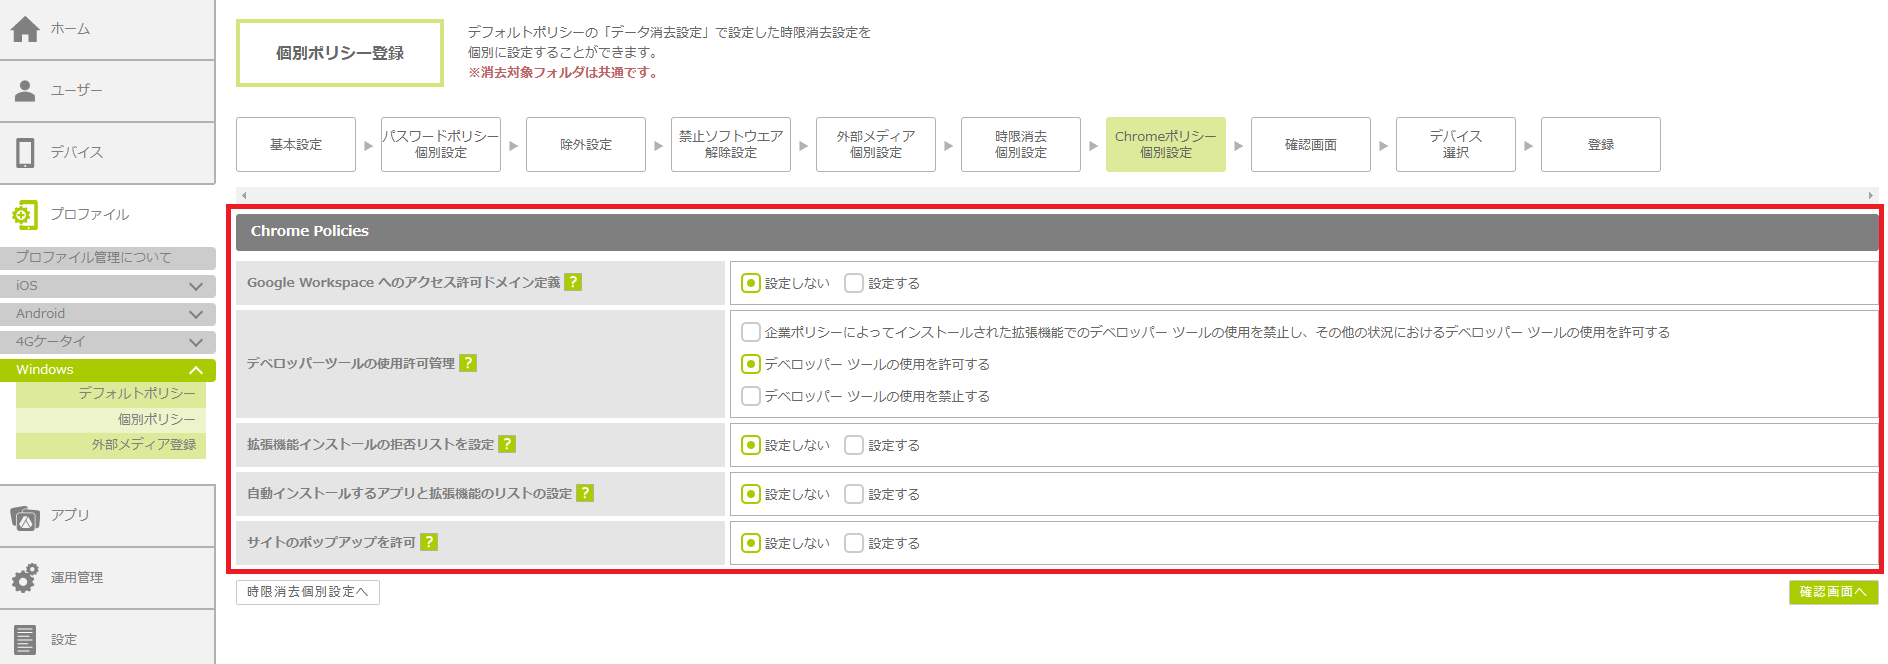The height and width of the screenshot is (664, 1888).
Task: Expand the Android profile section
Action: click(196, 314)
